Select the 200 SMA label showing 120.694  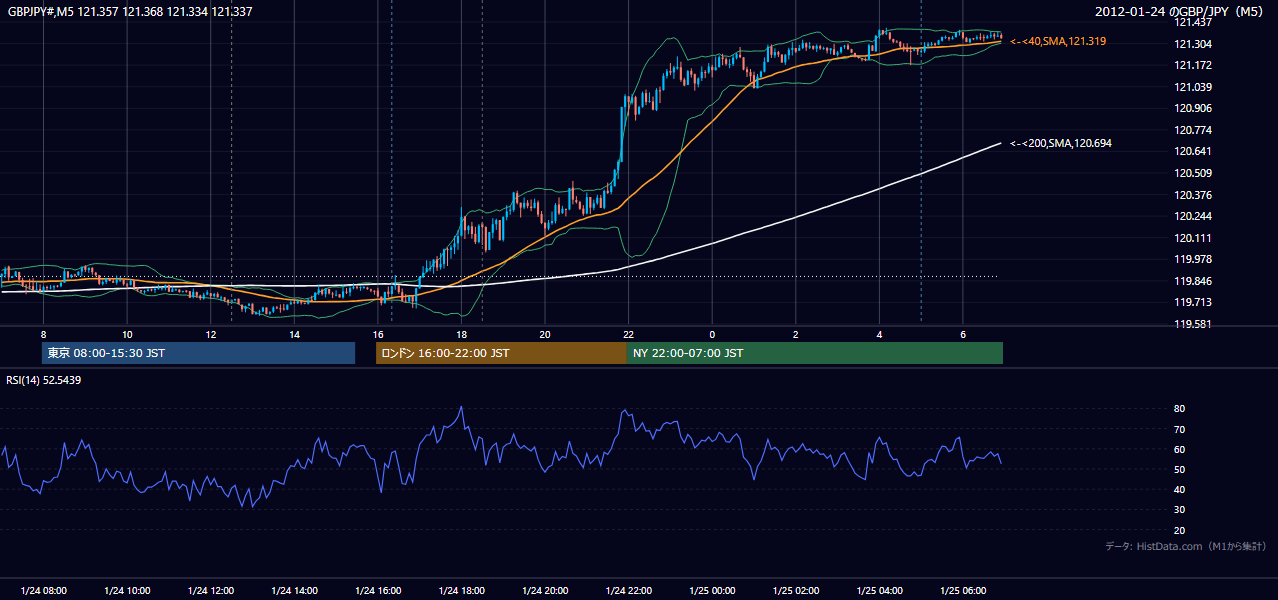[1060, 144]
